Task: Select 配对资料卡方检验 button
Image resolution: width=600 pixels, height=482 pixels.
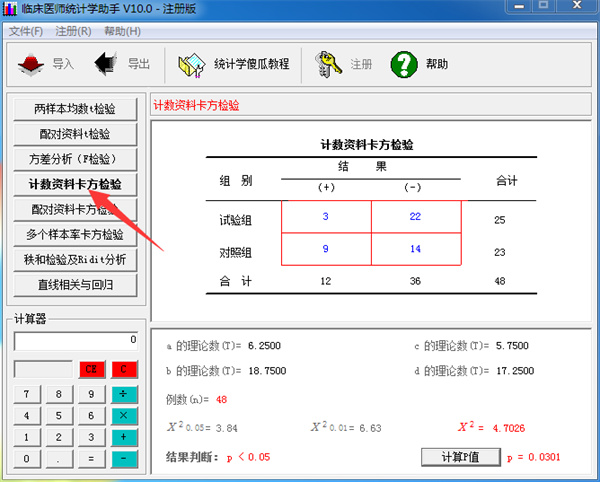Action: click(75, 210)
